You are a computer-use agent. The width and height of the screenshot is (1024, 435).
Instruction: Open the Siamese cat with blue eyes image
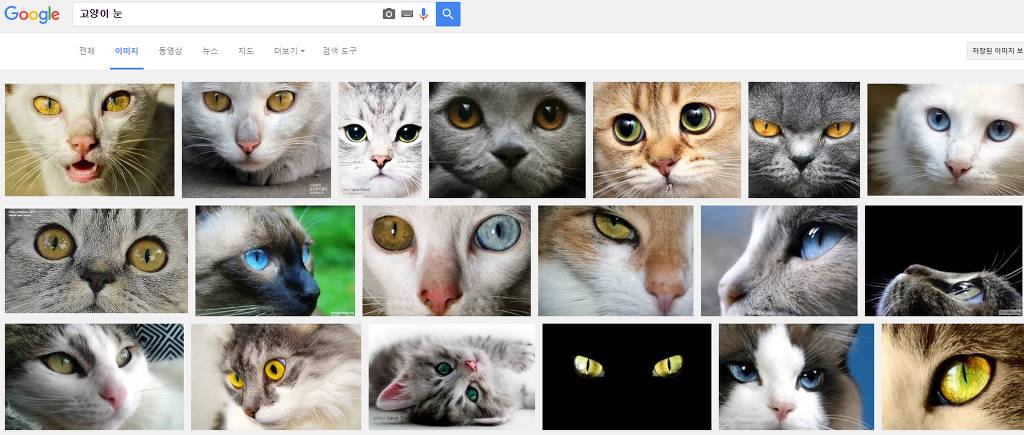click(275, 260)
